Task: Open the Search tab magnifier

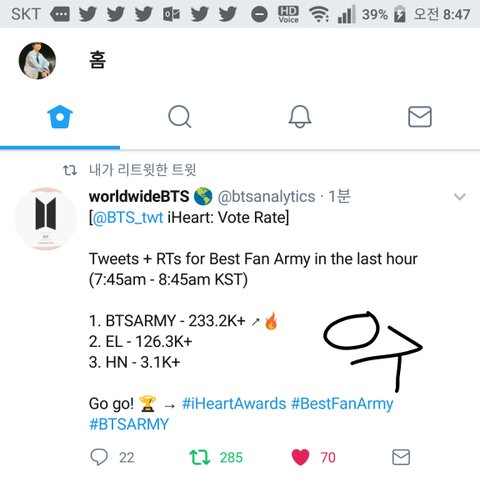Action: (180, 117)
